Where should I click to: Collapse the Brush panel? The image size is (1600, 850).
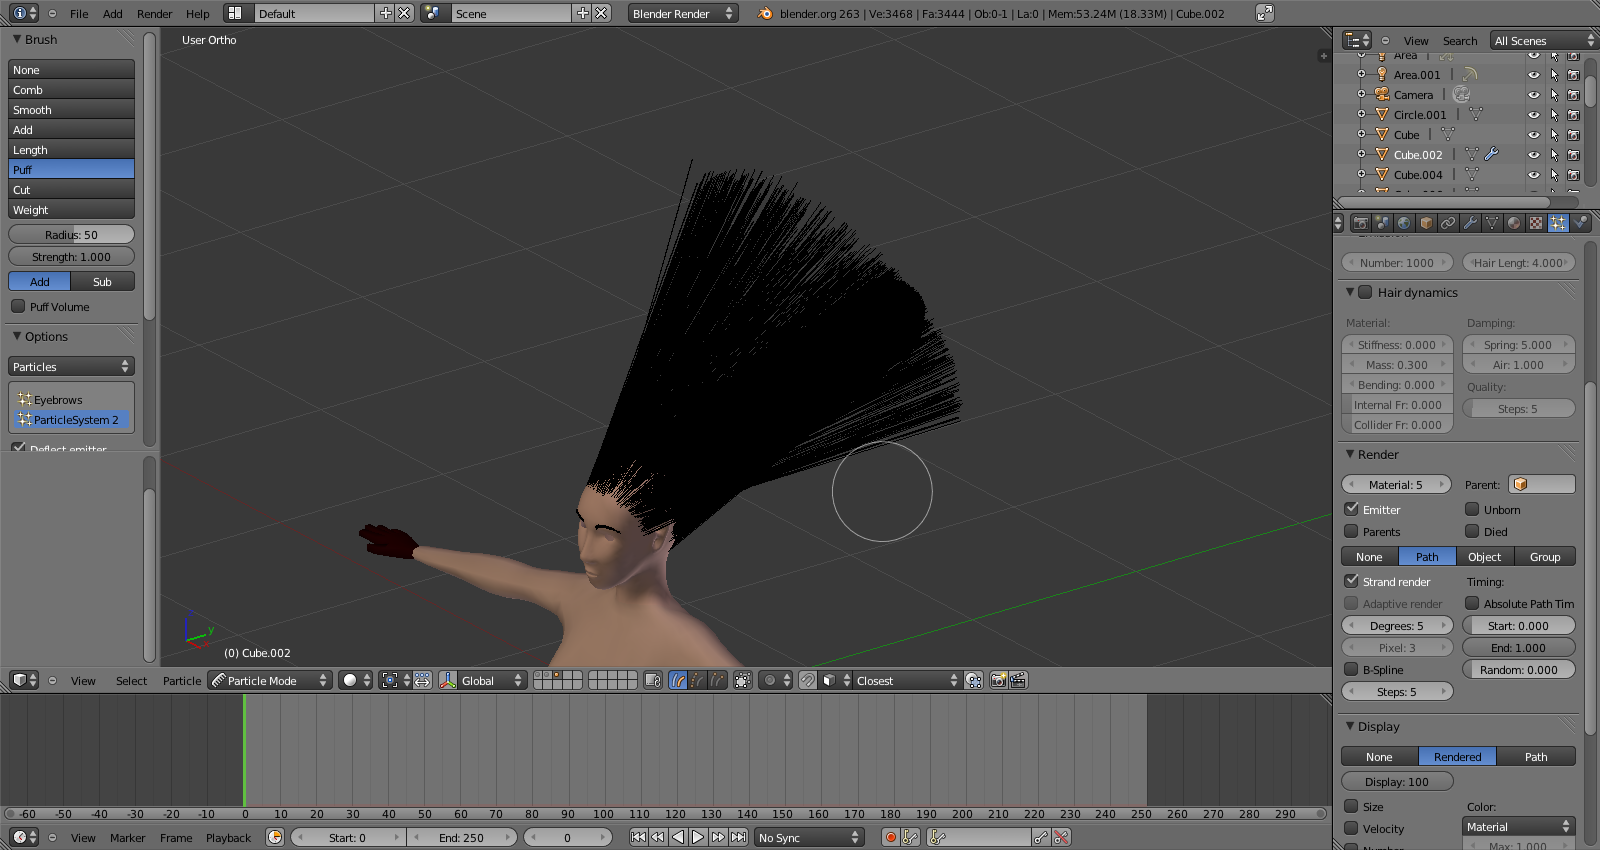pos(17,39)
